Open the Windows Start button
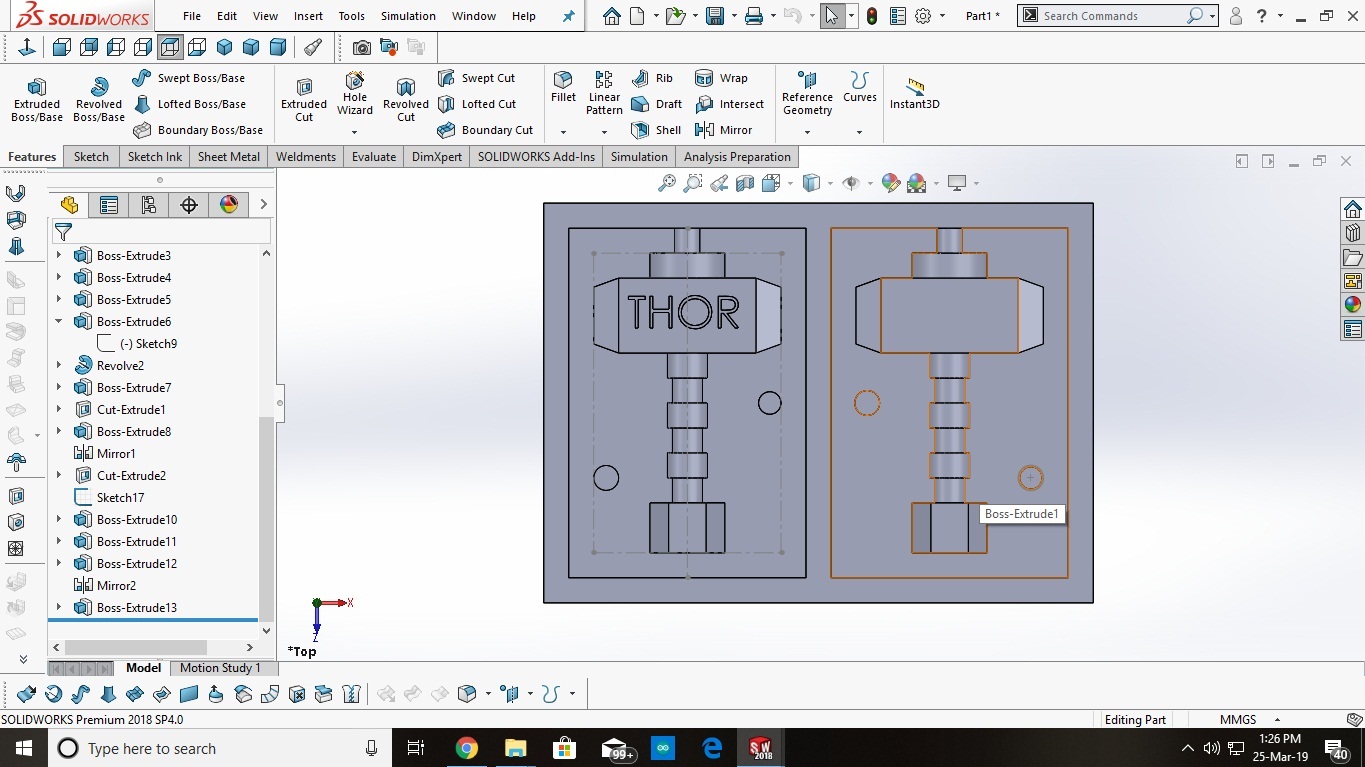 pos(23,748)
